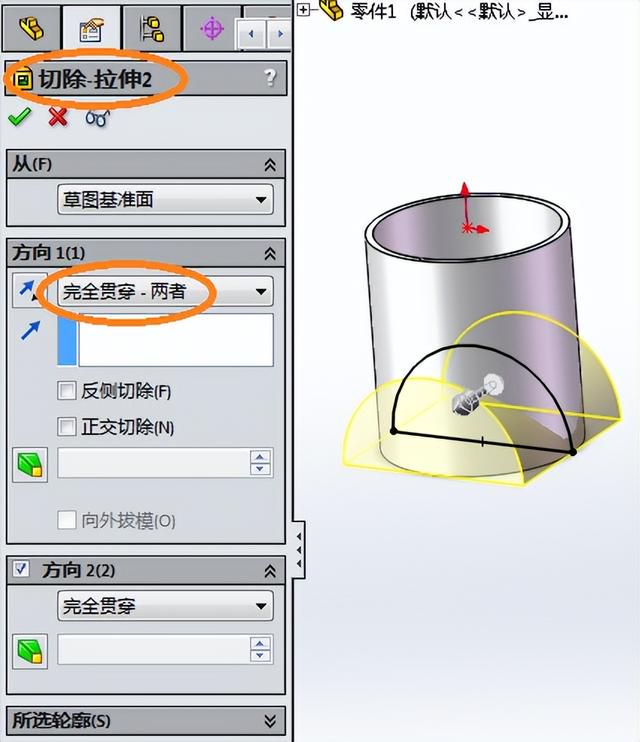Cancel the feature with red X
Image resolution: width=640 pixels, height=742 pixels.
click(x=58, y=117)
